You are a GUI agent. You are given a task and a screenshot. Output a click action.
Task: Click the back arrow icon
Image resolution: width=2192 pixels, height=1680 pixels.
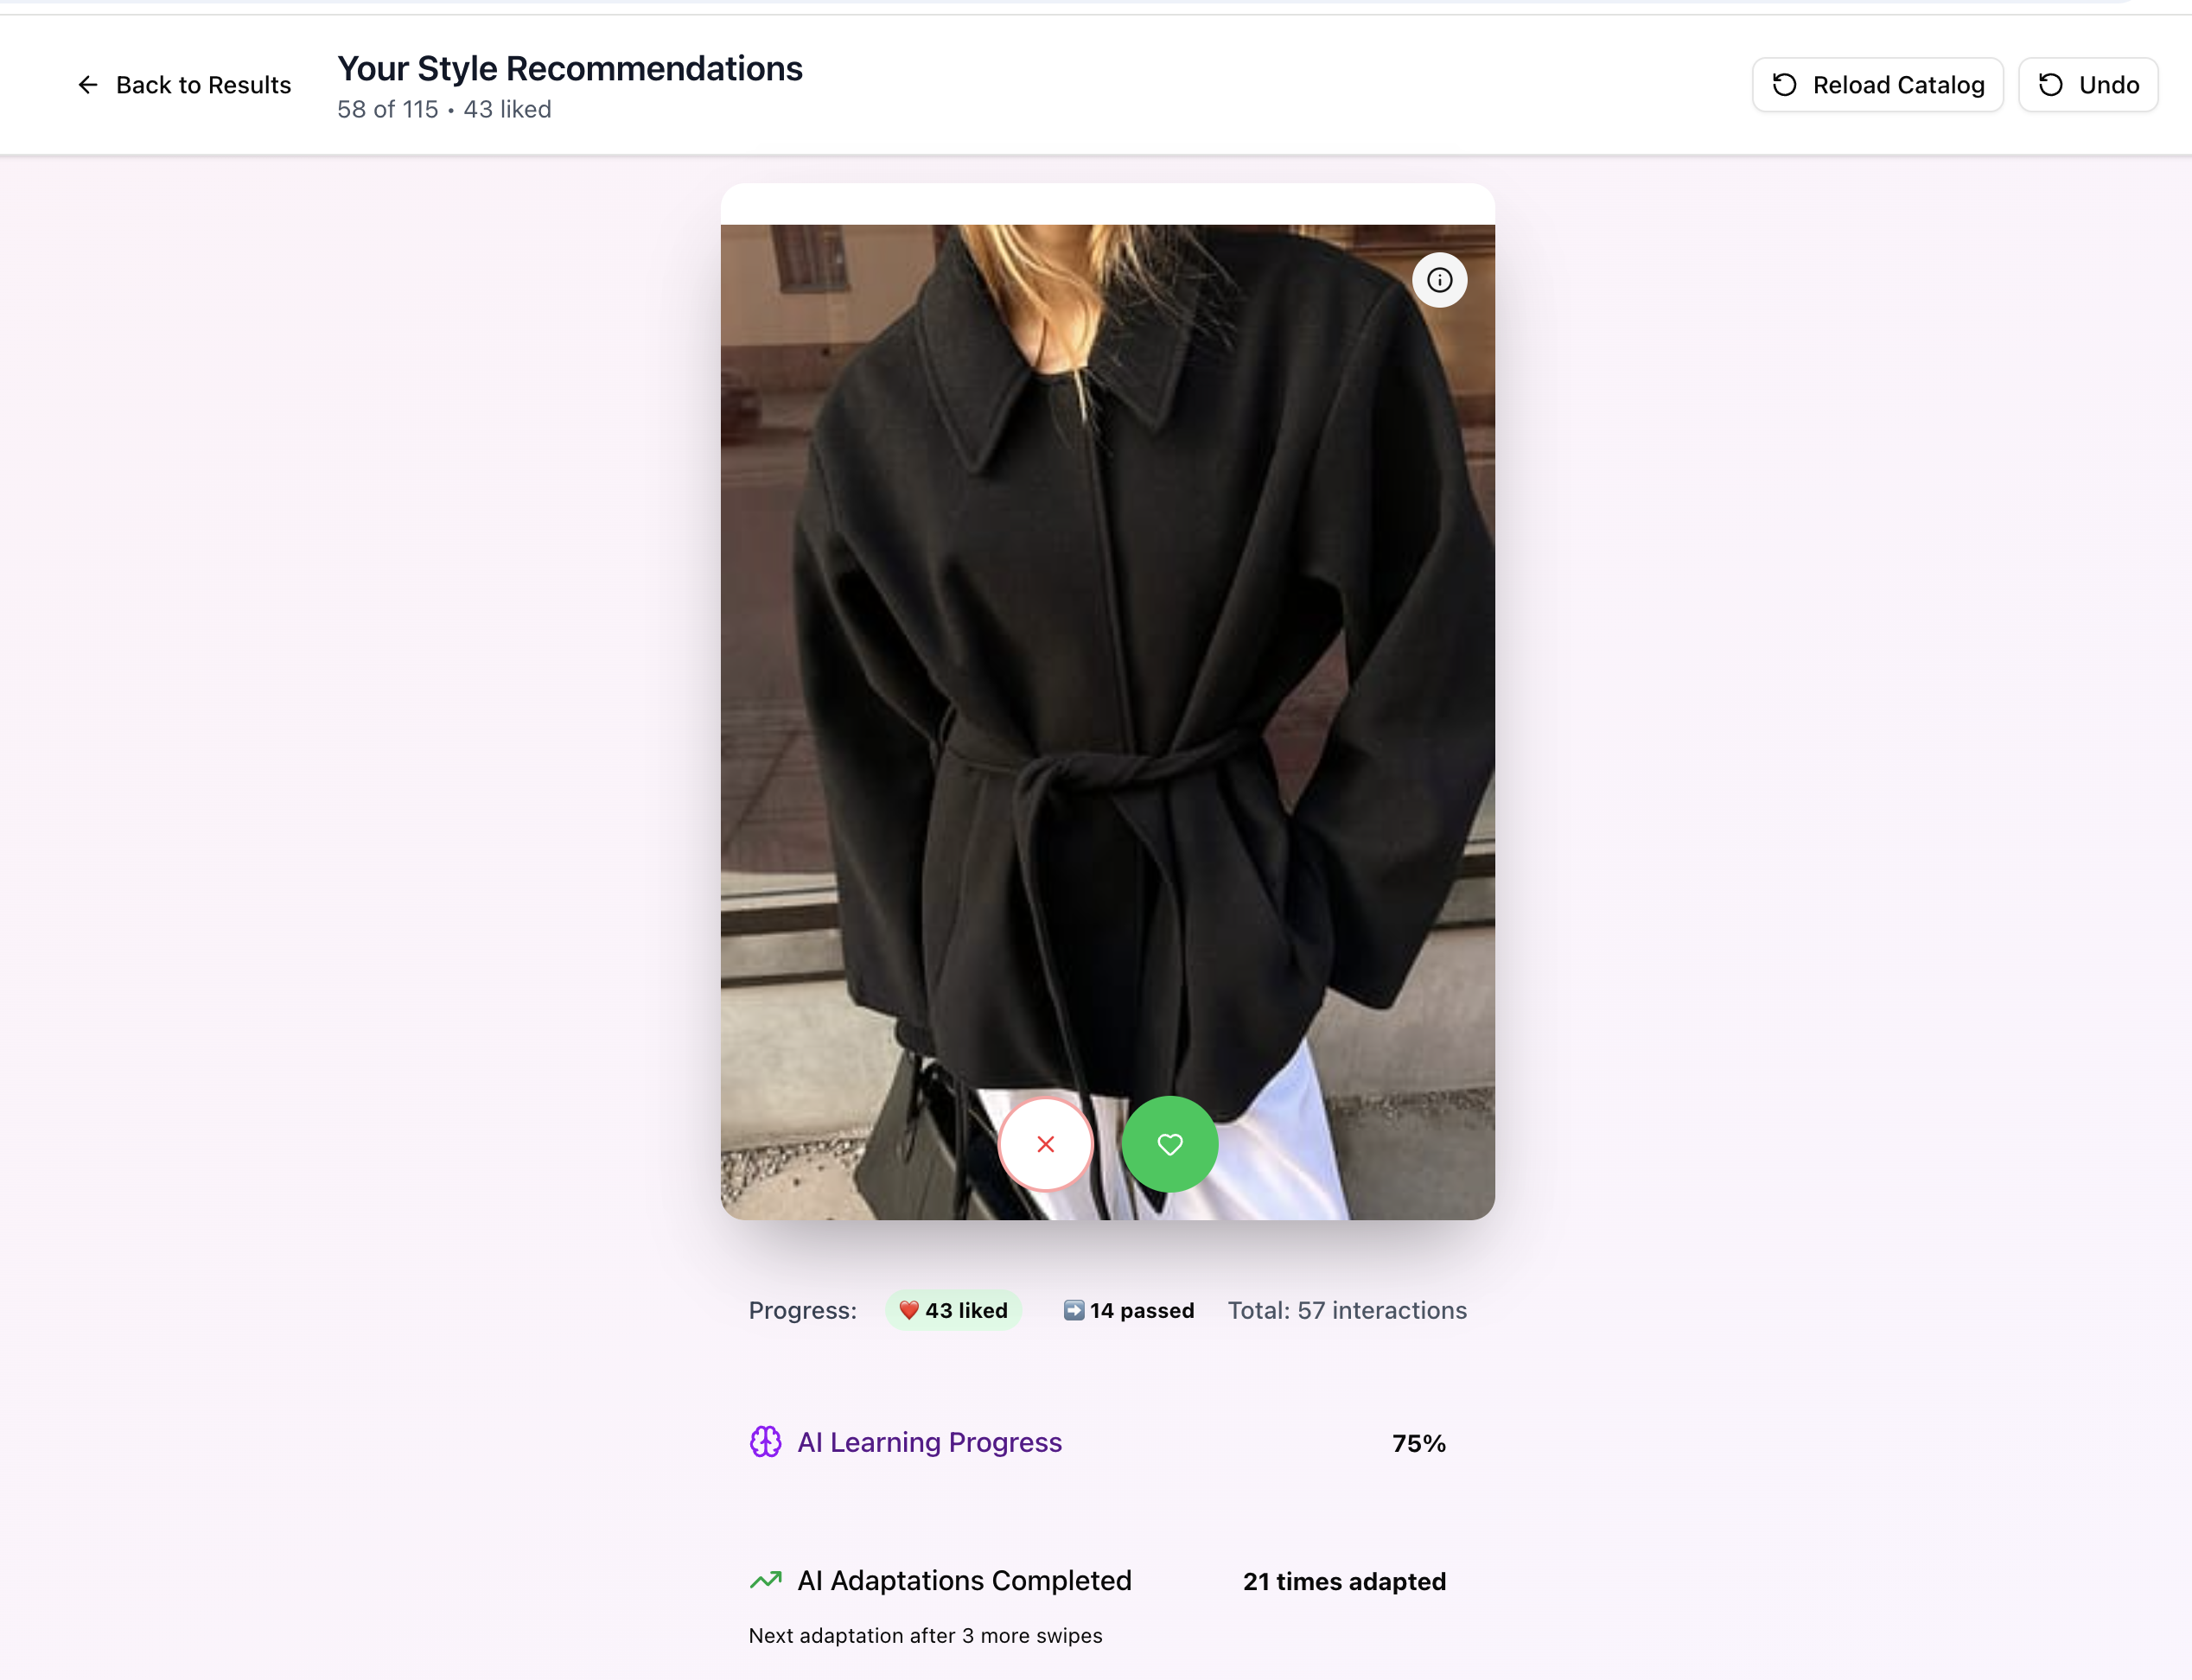pos(88,85)
